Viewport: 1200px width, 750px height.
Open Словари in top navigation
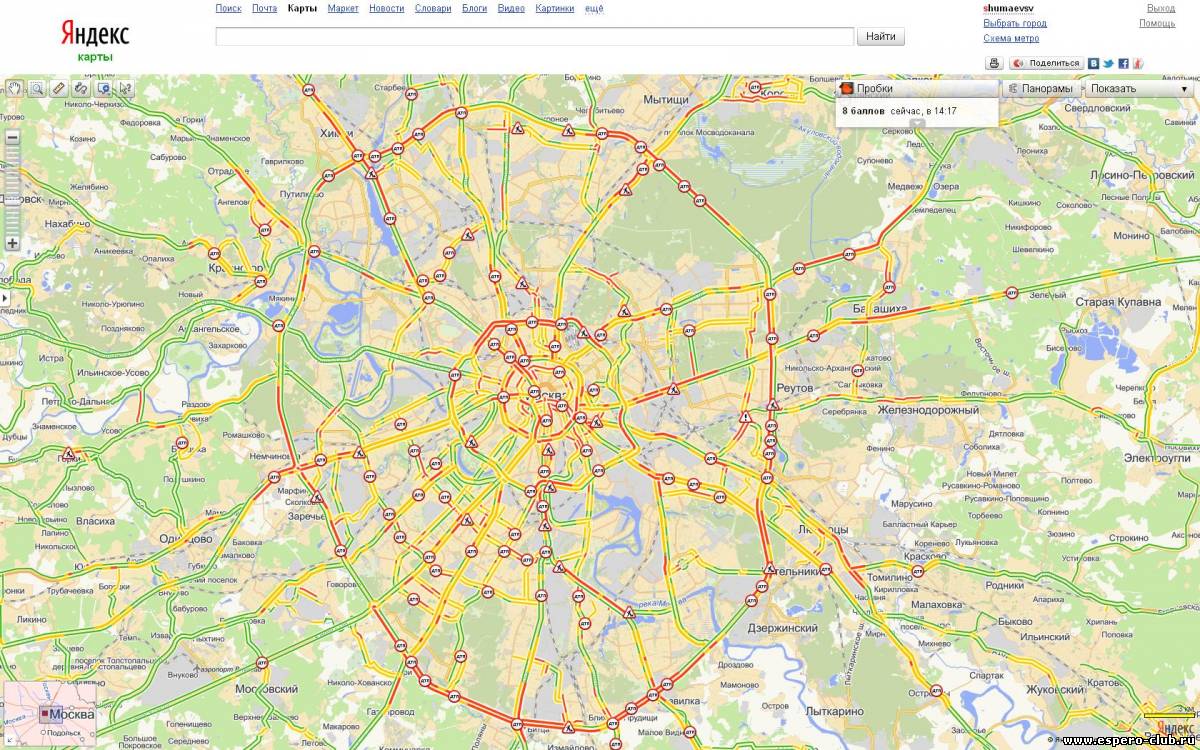[433, 8]
